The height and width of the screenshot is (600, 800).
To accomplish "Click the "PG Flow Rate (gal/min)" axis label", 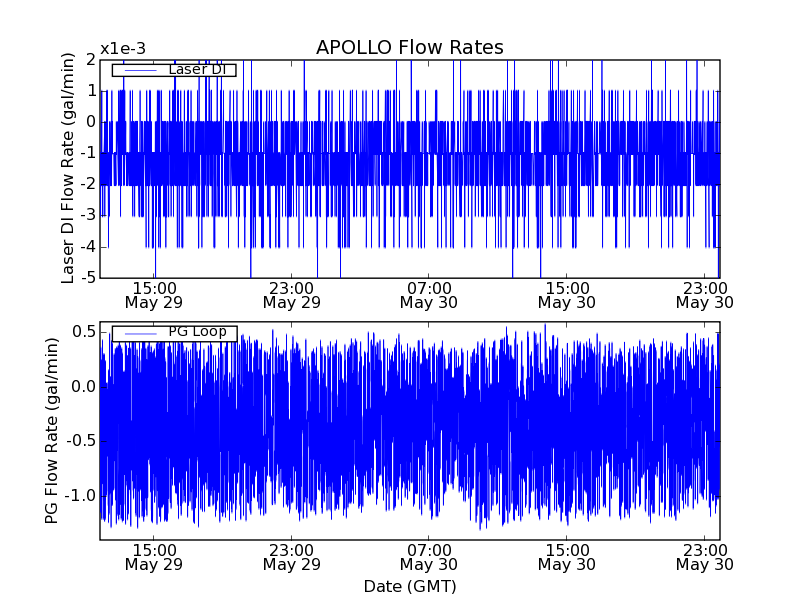I will pyautogui.click(x=52, y=430).
